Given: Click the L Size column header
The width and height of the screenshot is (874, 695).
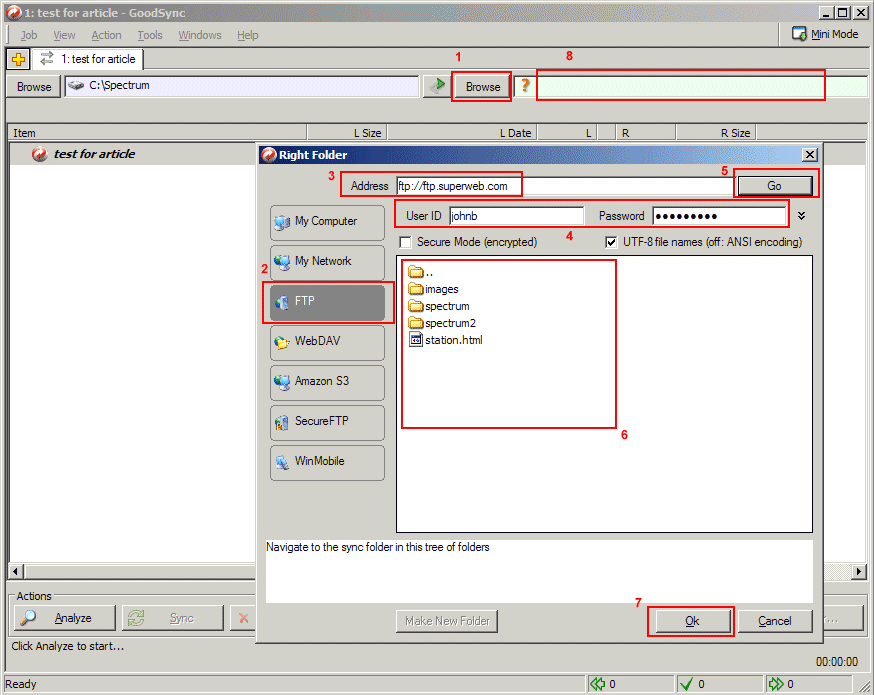Looking at the screenshot, I should pyautogui.click(x=347, y=133).
